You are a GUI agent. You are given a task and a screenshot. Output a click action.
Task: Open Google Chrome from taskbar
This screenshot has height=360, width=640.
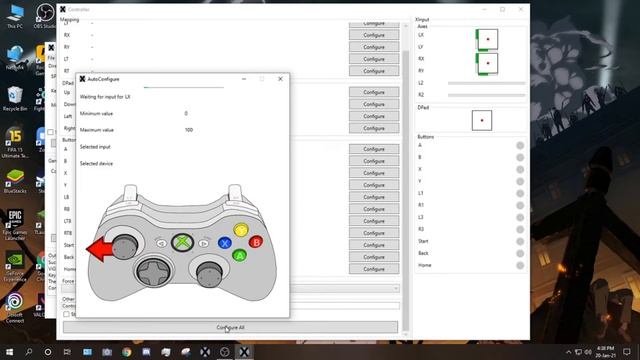tap(127, 352)
